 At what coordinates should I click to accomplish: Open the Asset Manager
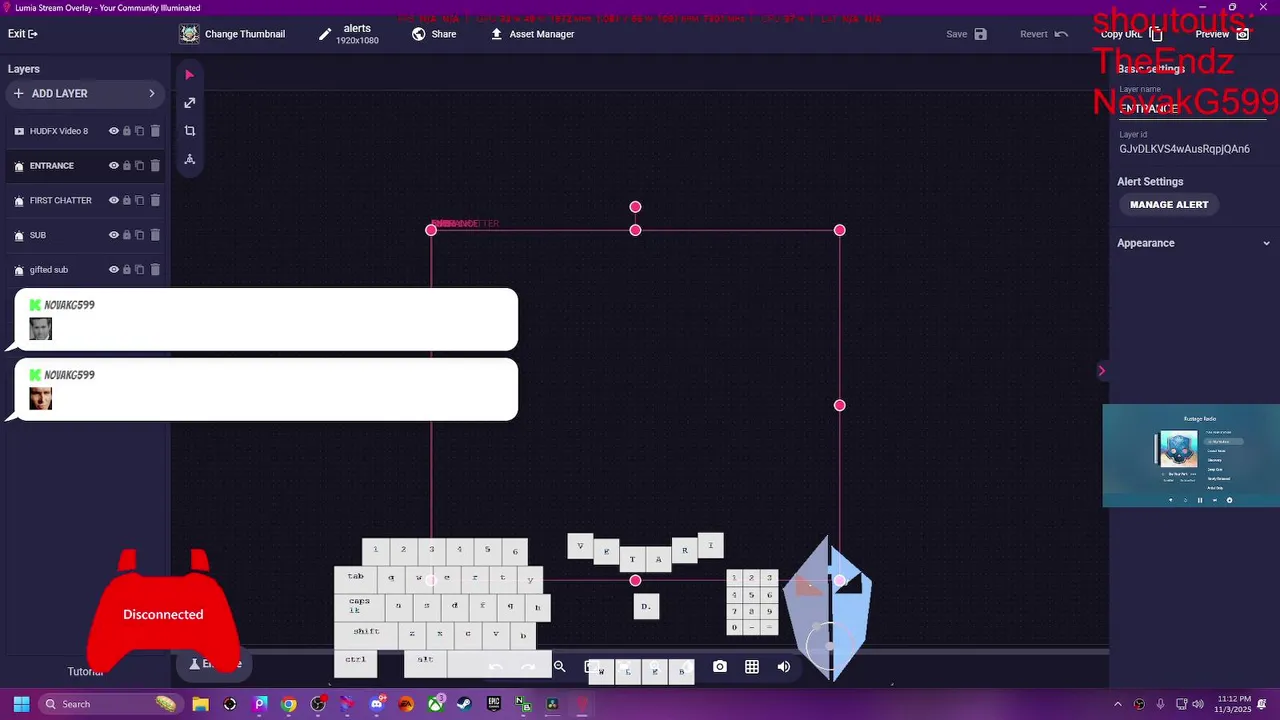coord(532,34)
